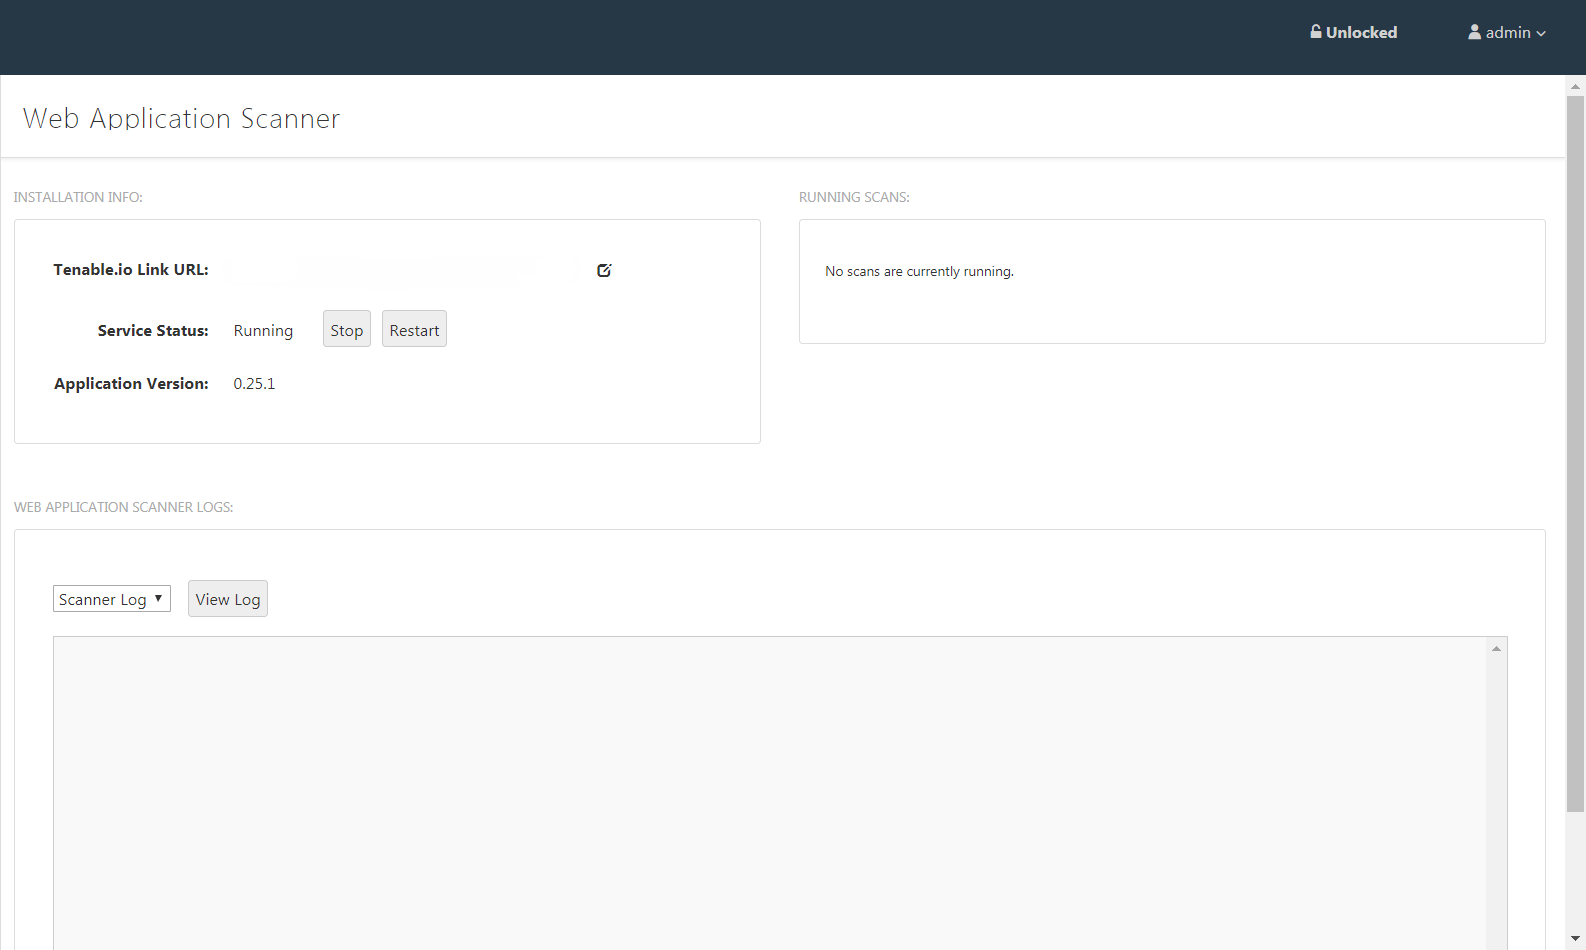Click the padlock icon next to Unlocked

point(1316,32)
